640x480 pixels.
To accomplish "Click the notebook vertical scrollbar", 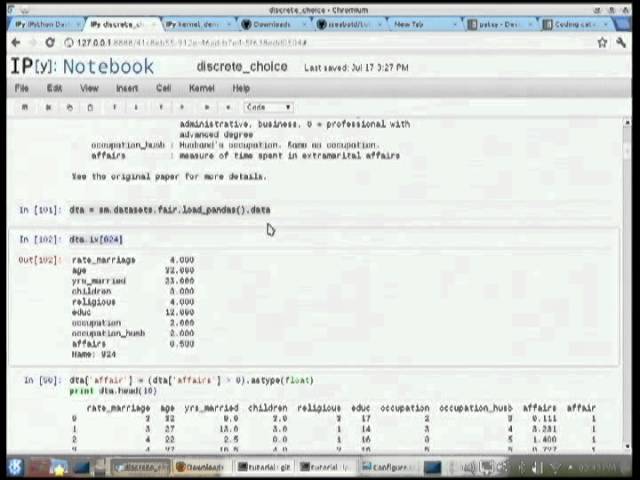I will [627, 284].
